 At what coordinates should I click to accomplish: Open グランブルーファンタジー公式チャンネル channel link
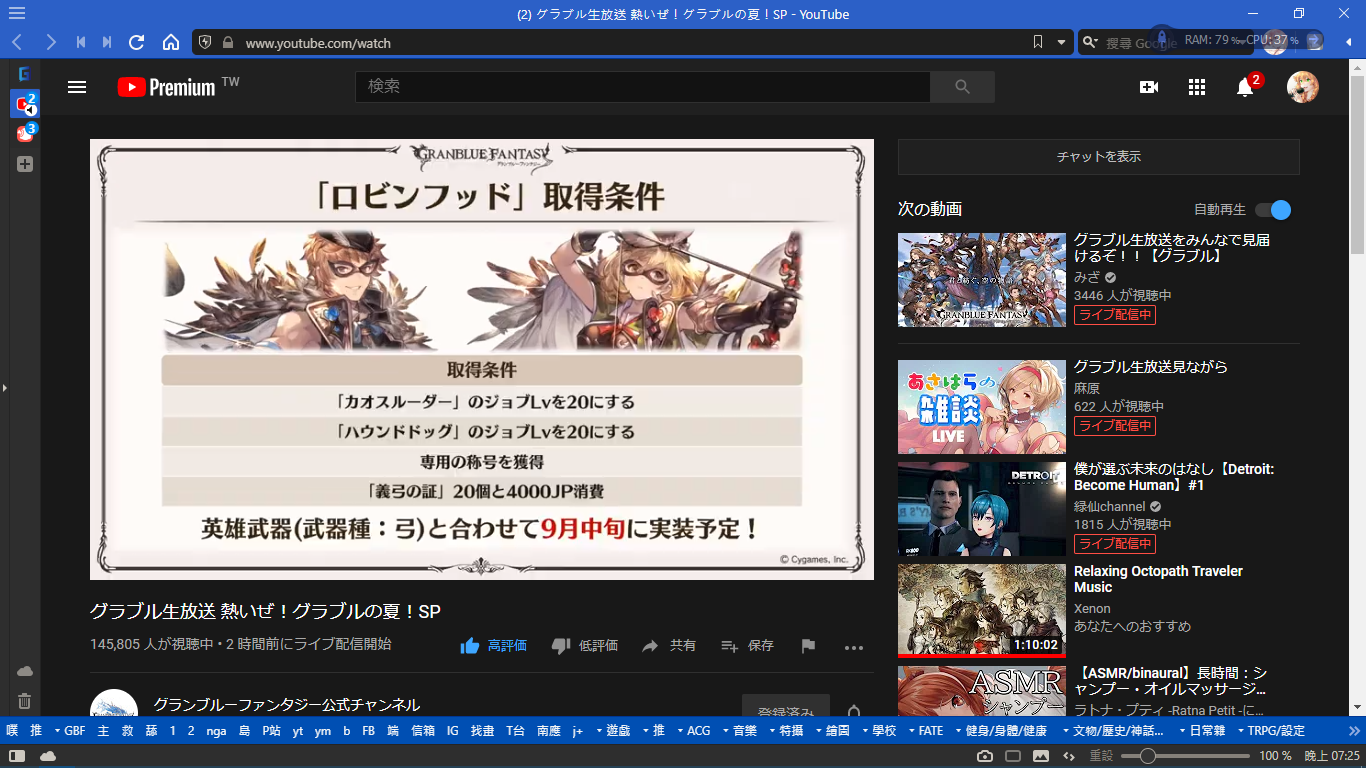tap(287, 705)
